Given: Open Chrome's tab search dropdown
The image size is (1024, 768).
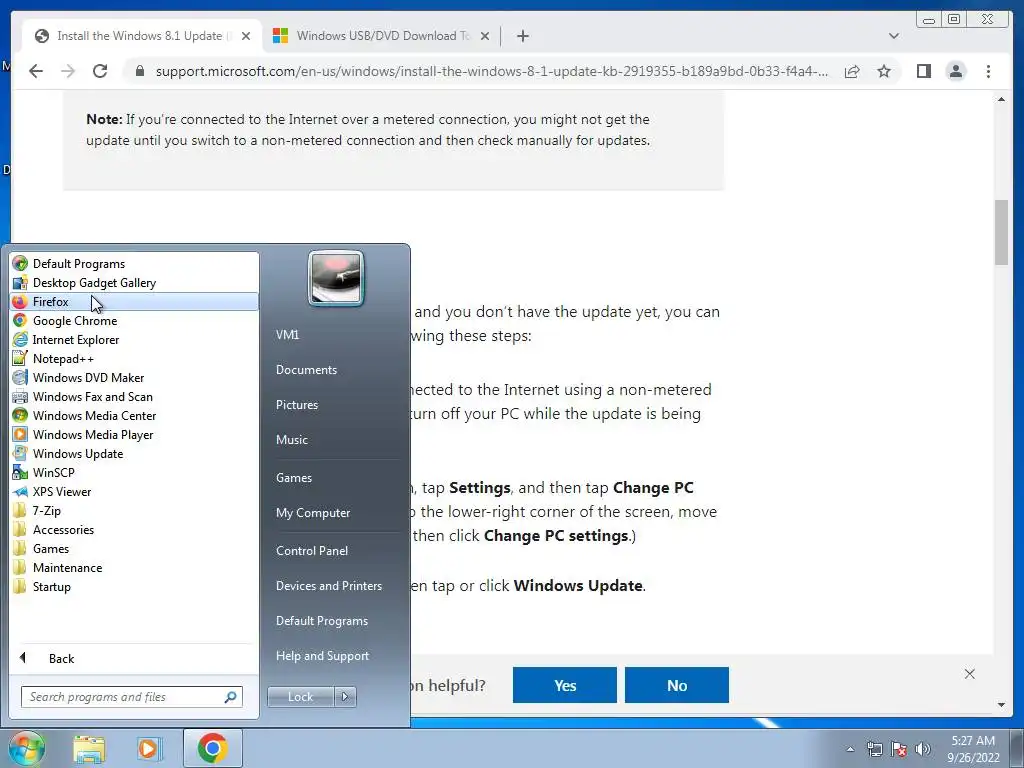Looking at the screenshot, I should 894,36.
